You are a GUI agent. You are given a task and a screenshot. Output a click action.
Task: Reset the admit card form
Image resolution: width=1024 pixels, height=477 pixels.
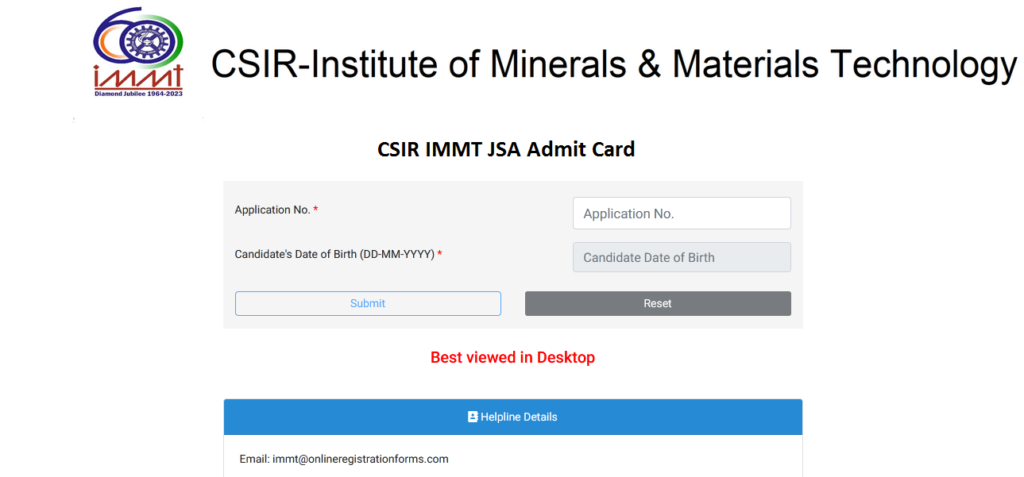pos(658,303)
